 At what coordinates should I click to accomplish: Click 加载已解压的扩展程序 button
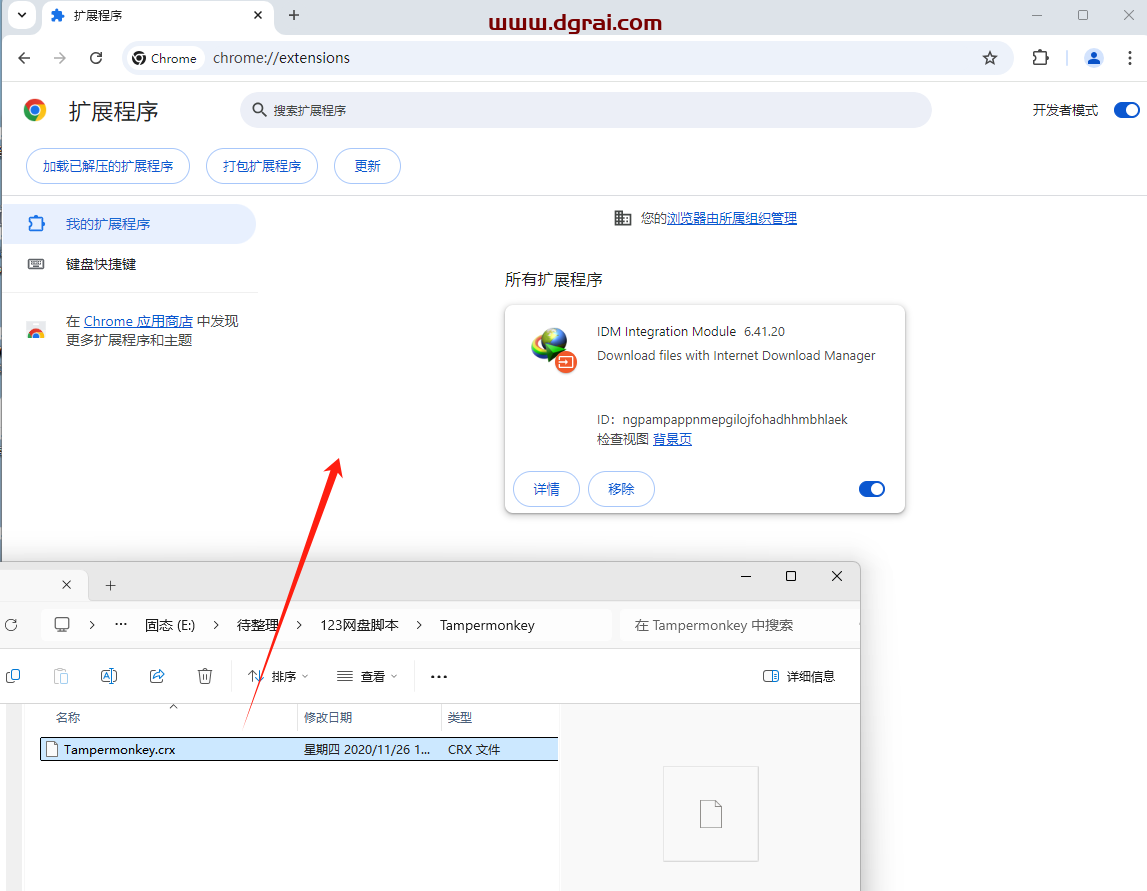108,166
